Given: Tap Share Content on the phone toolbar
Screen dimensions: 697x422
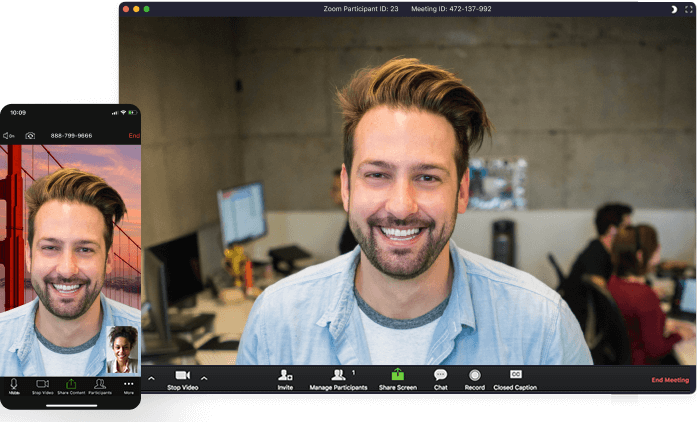Looking at the screenshot, I should [x=71, y=386].
